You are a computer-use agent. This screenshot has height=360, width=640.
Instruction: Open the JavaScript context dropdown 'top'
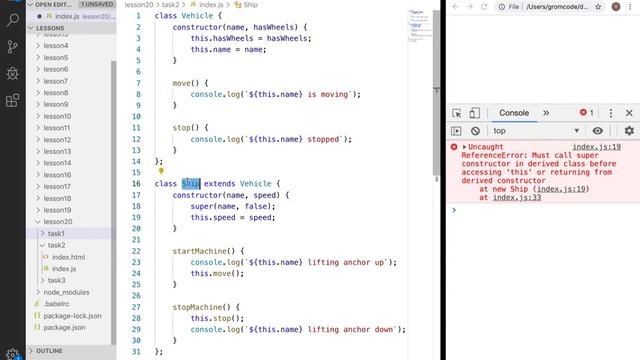(x=536, y=131)
